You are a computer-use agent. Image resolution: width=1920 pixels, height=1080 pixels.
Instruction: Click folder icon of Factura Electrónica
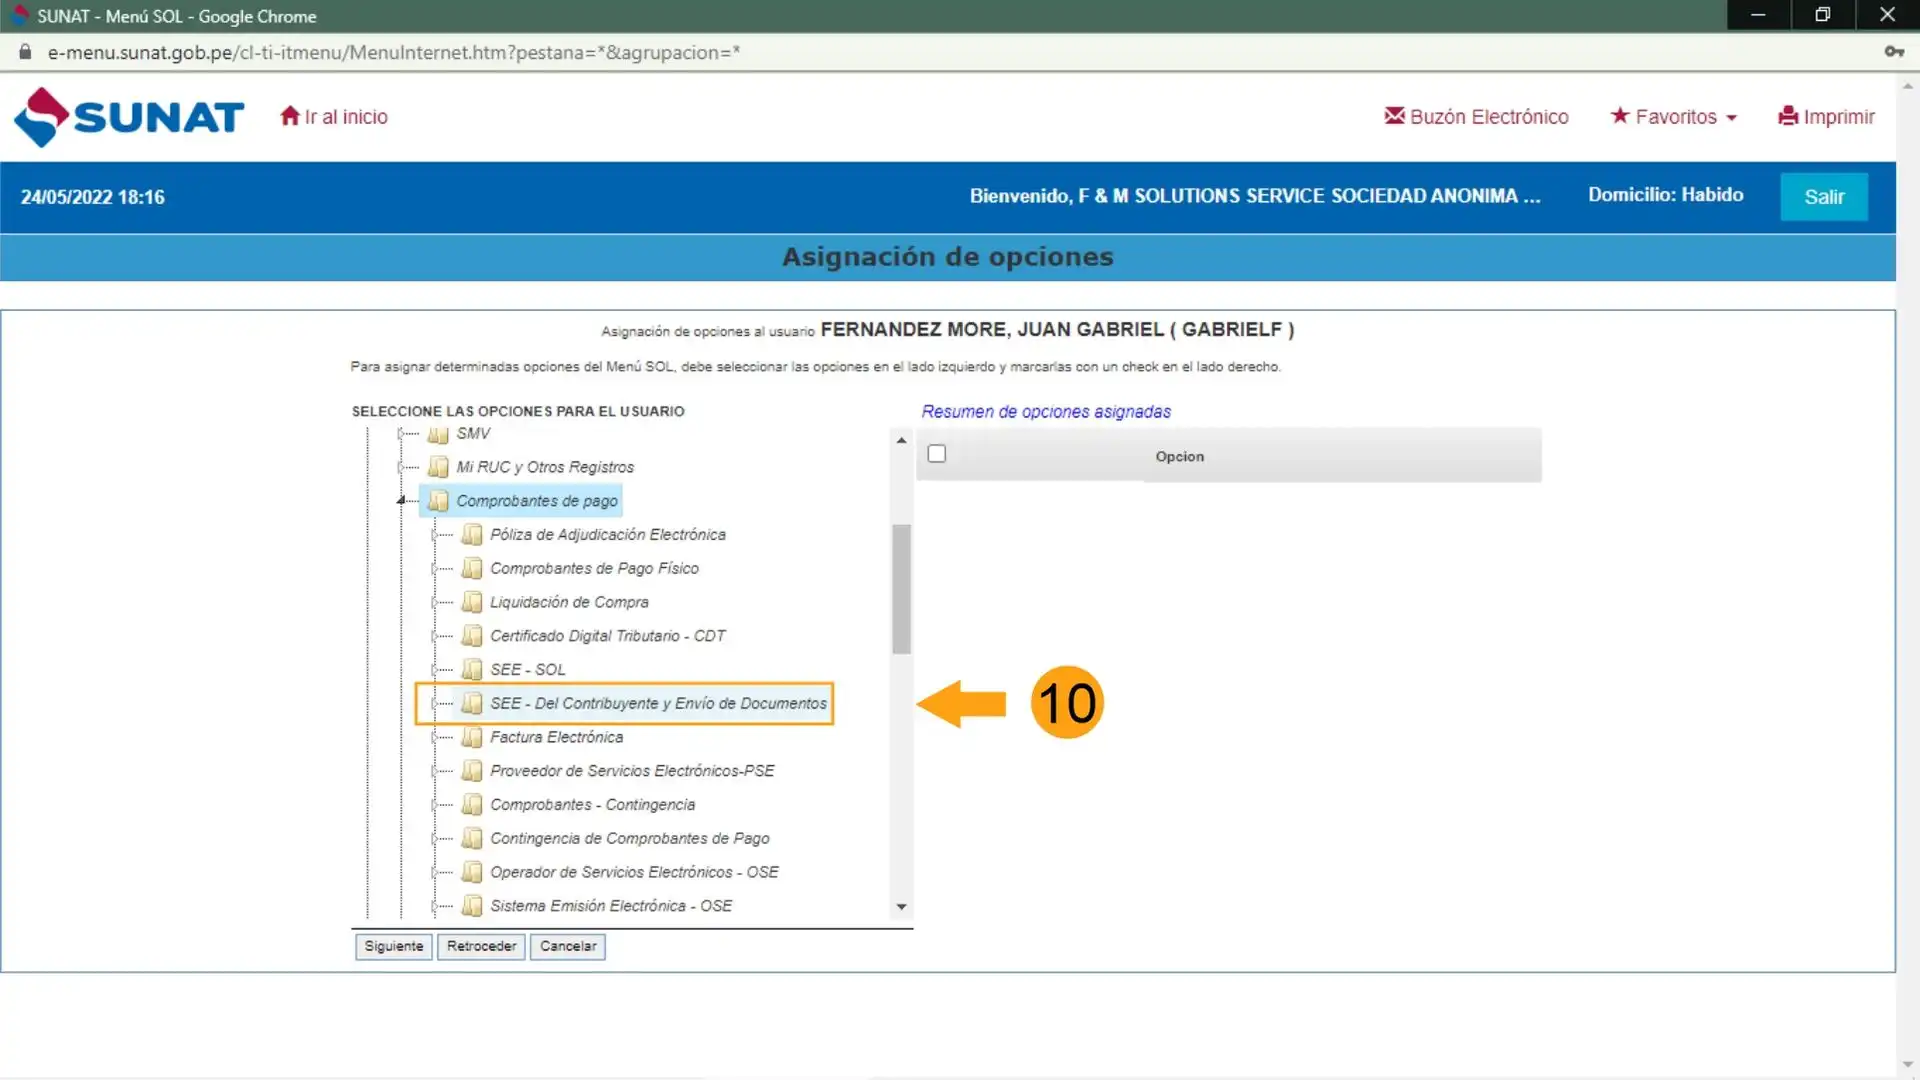point(472,737)
